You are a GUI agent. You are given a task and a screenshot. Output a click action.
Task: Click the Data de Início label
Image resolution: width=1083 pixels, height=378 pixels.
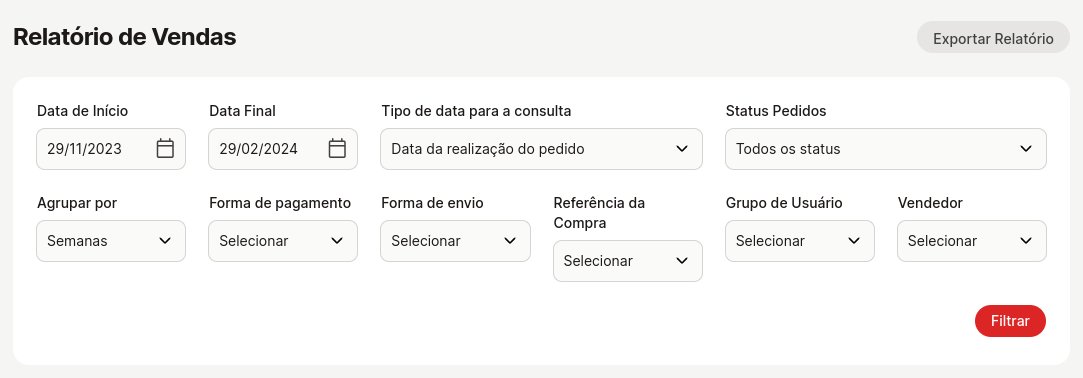click(x=82, y=111)
